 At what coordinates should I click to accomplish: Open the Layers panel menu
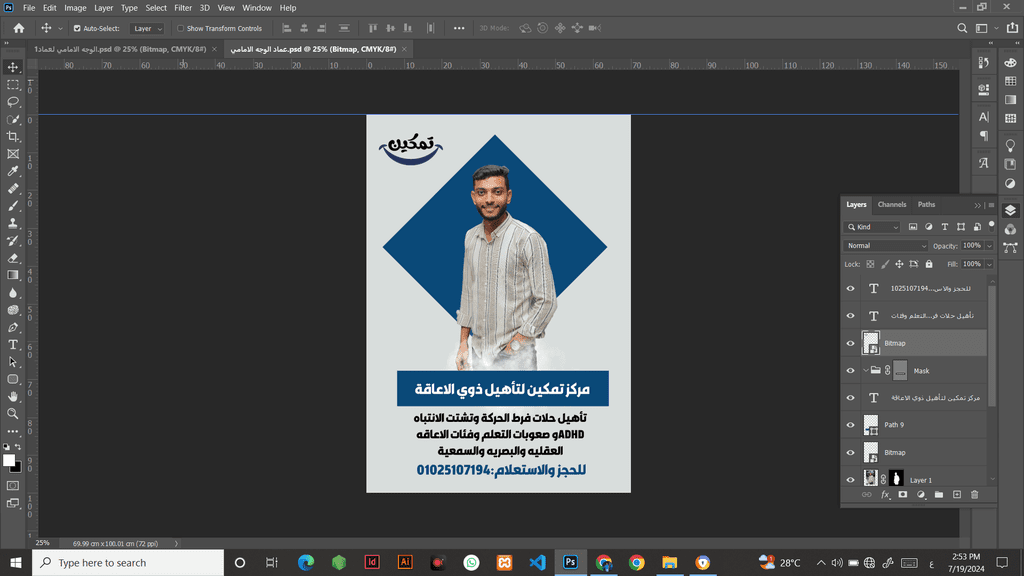click(x=991, y=205)
